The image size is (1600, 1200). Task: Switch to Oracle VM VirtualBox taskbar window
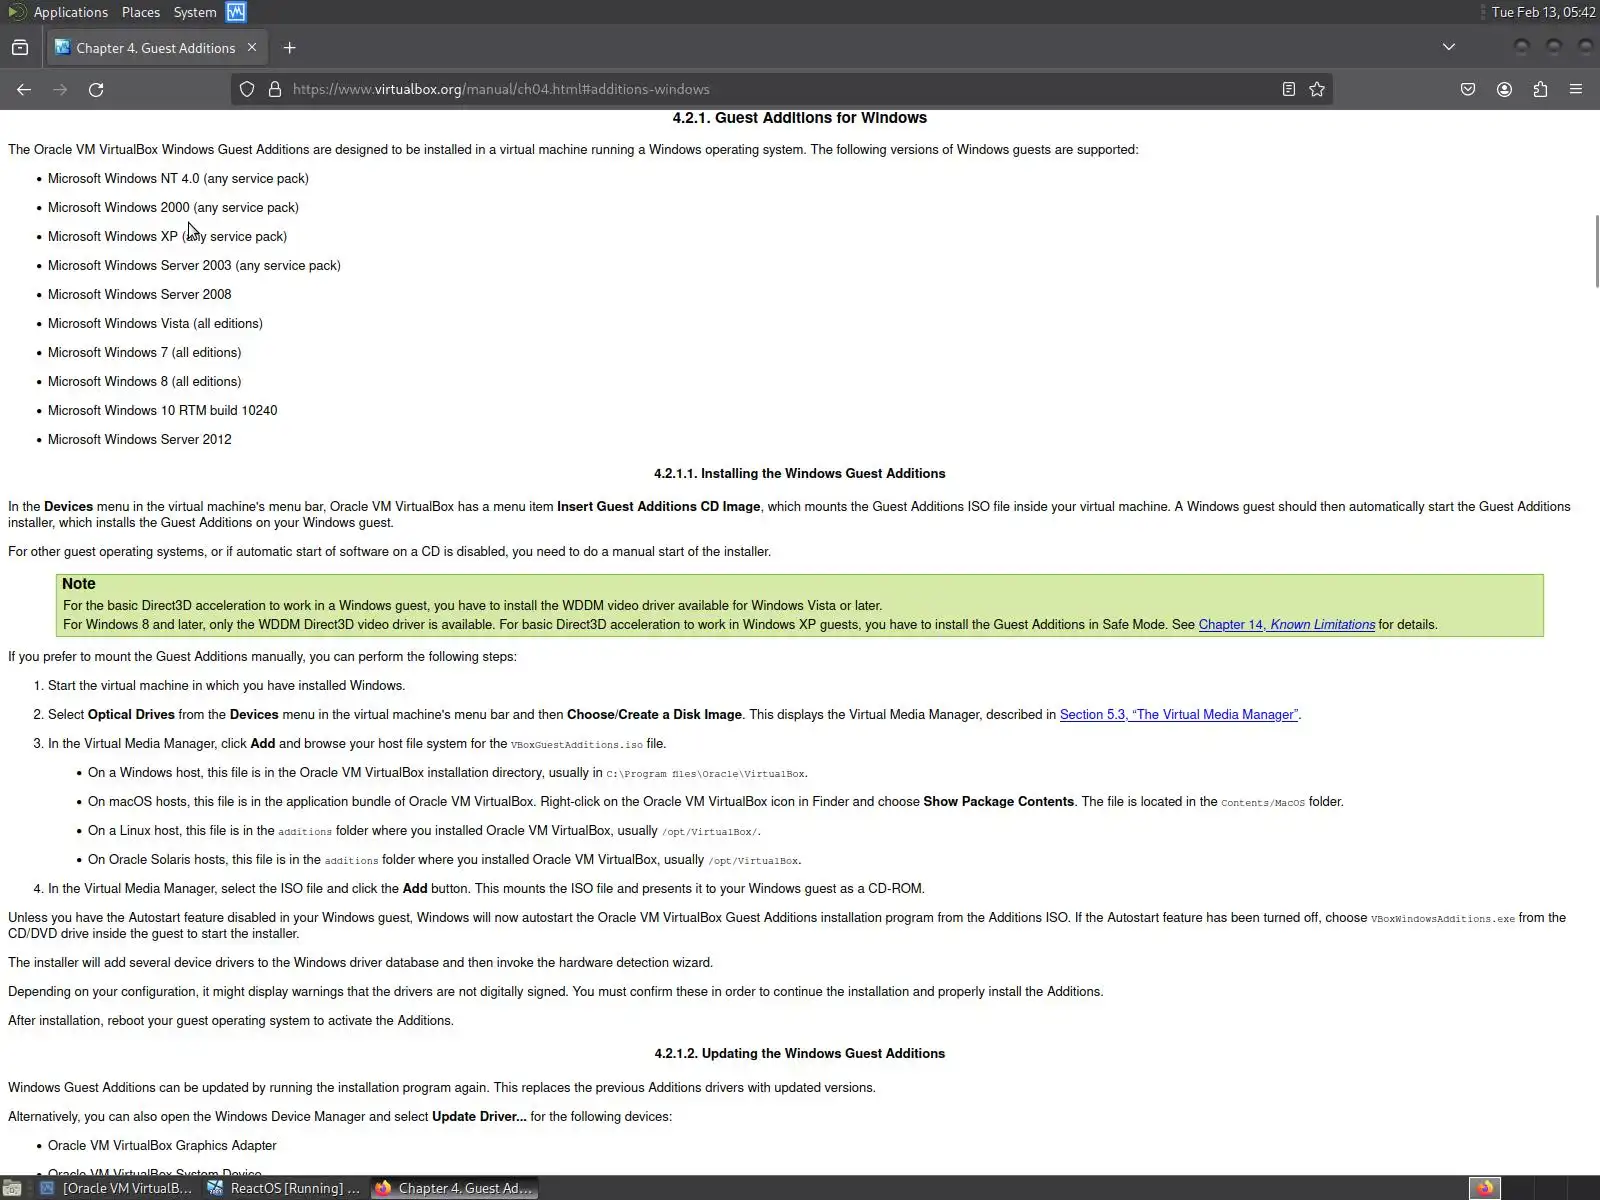tap(115, 1188)
